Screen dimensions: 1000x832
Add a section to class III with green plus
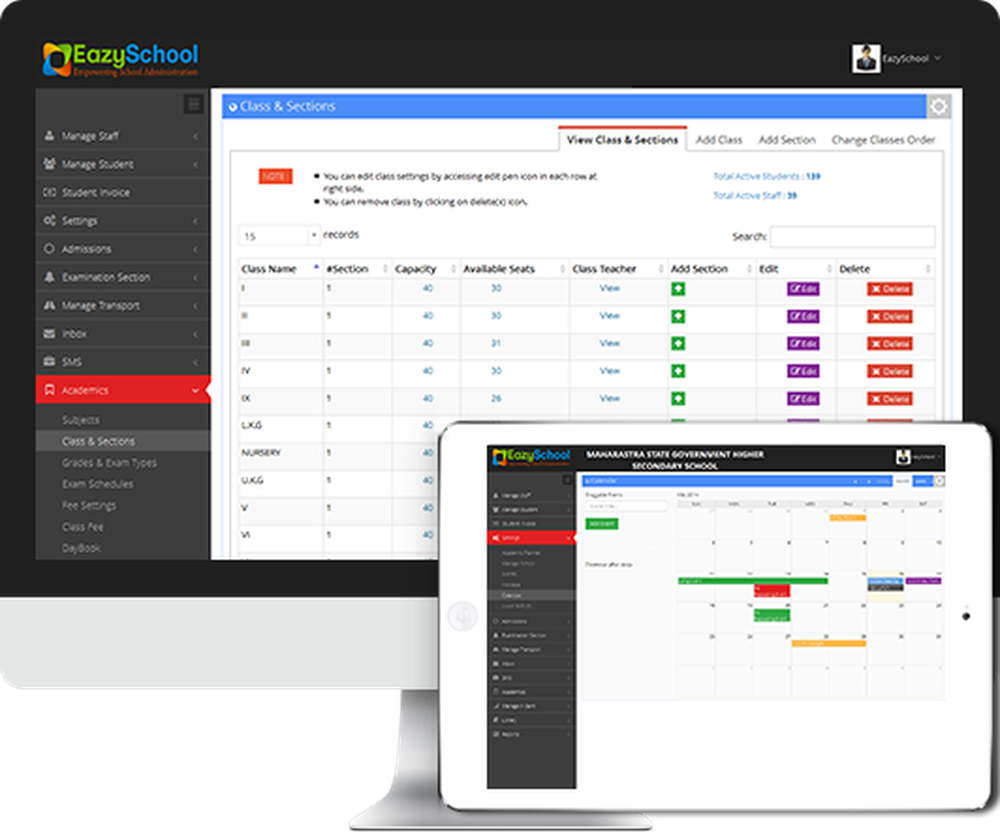[x=678, y=344]
